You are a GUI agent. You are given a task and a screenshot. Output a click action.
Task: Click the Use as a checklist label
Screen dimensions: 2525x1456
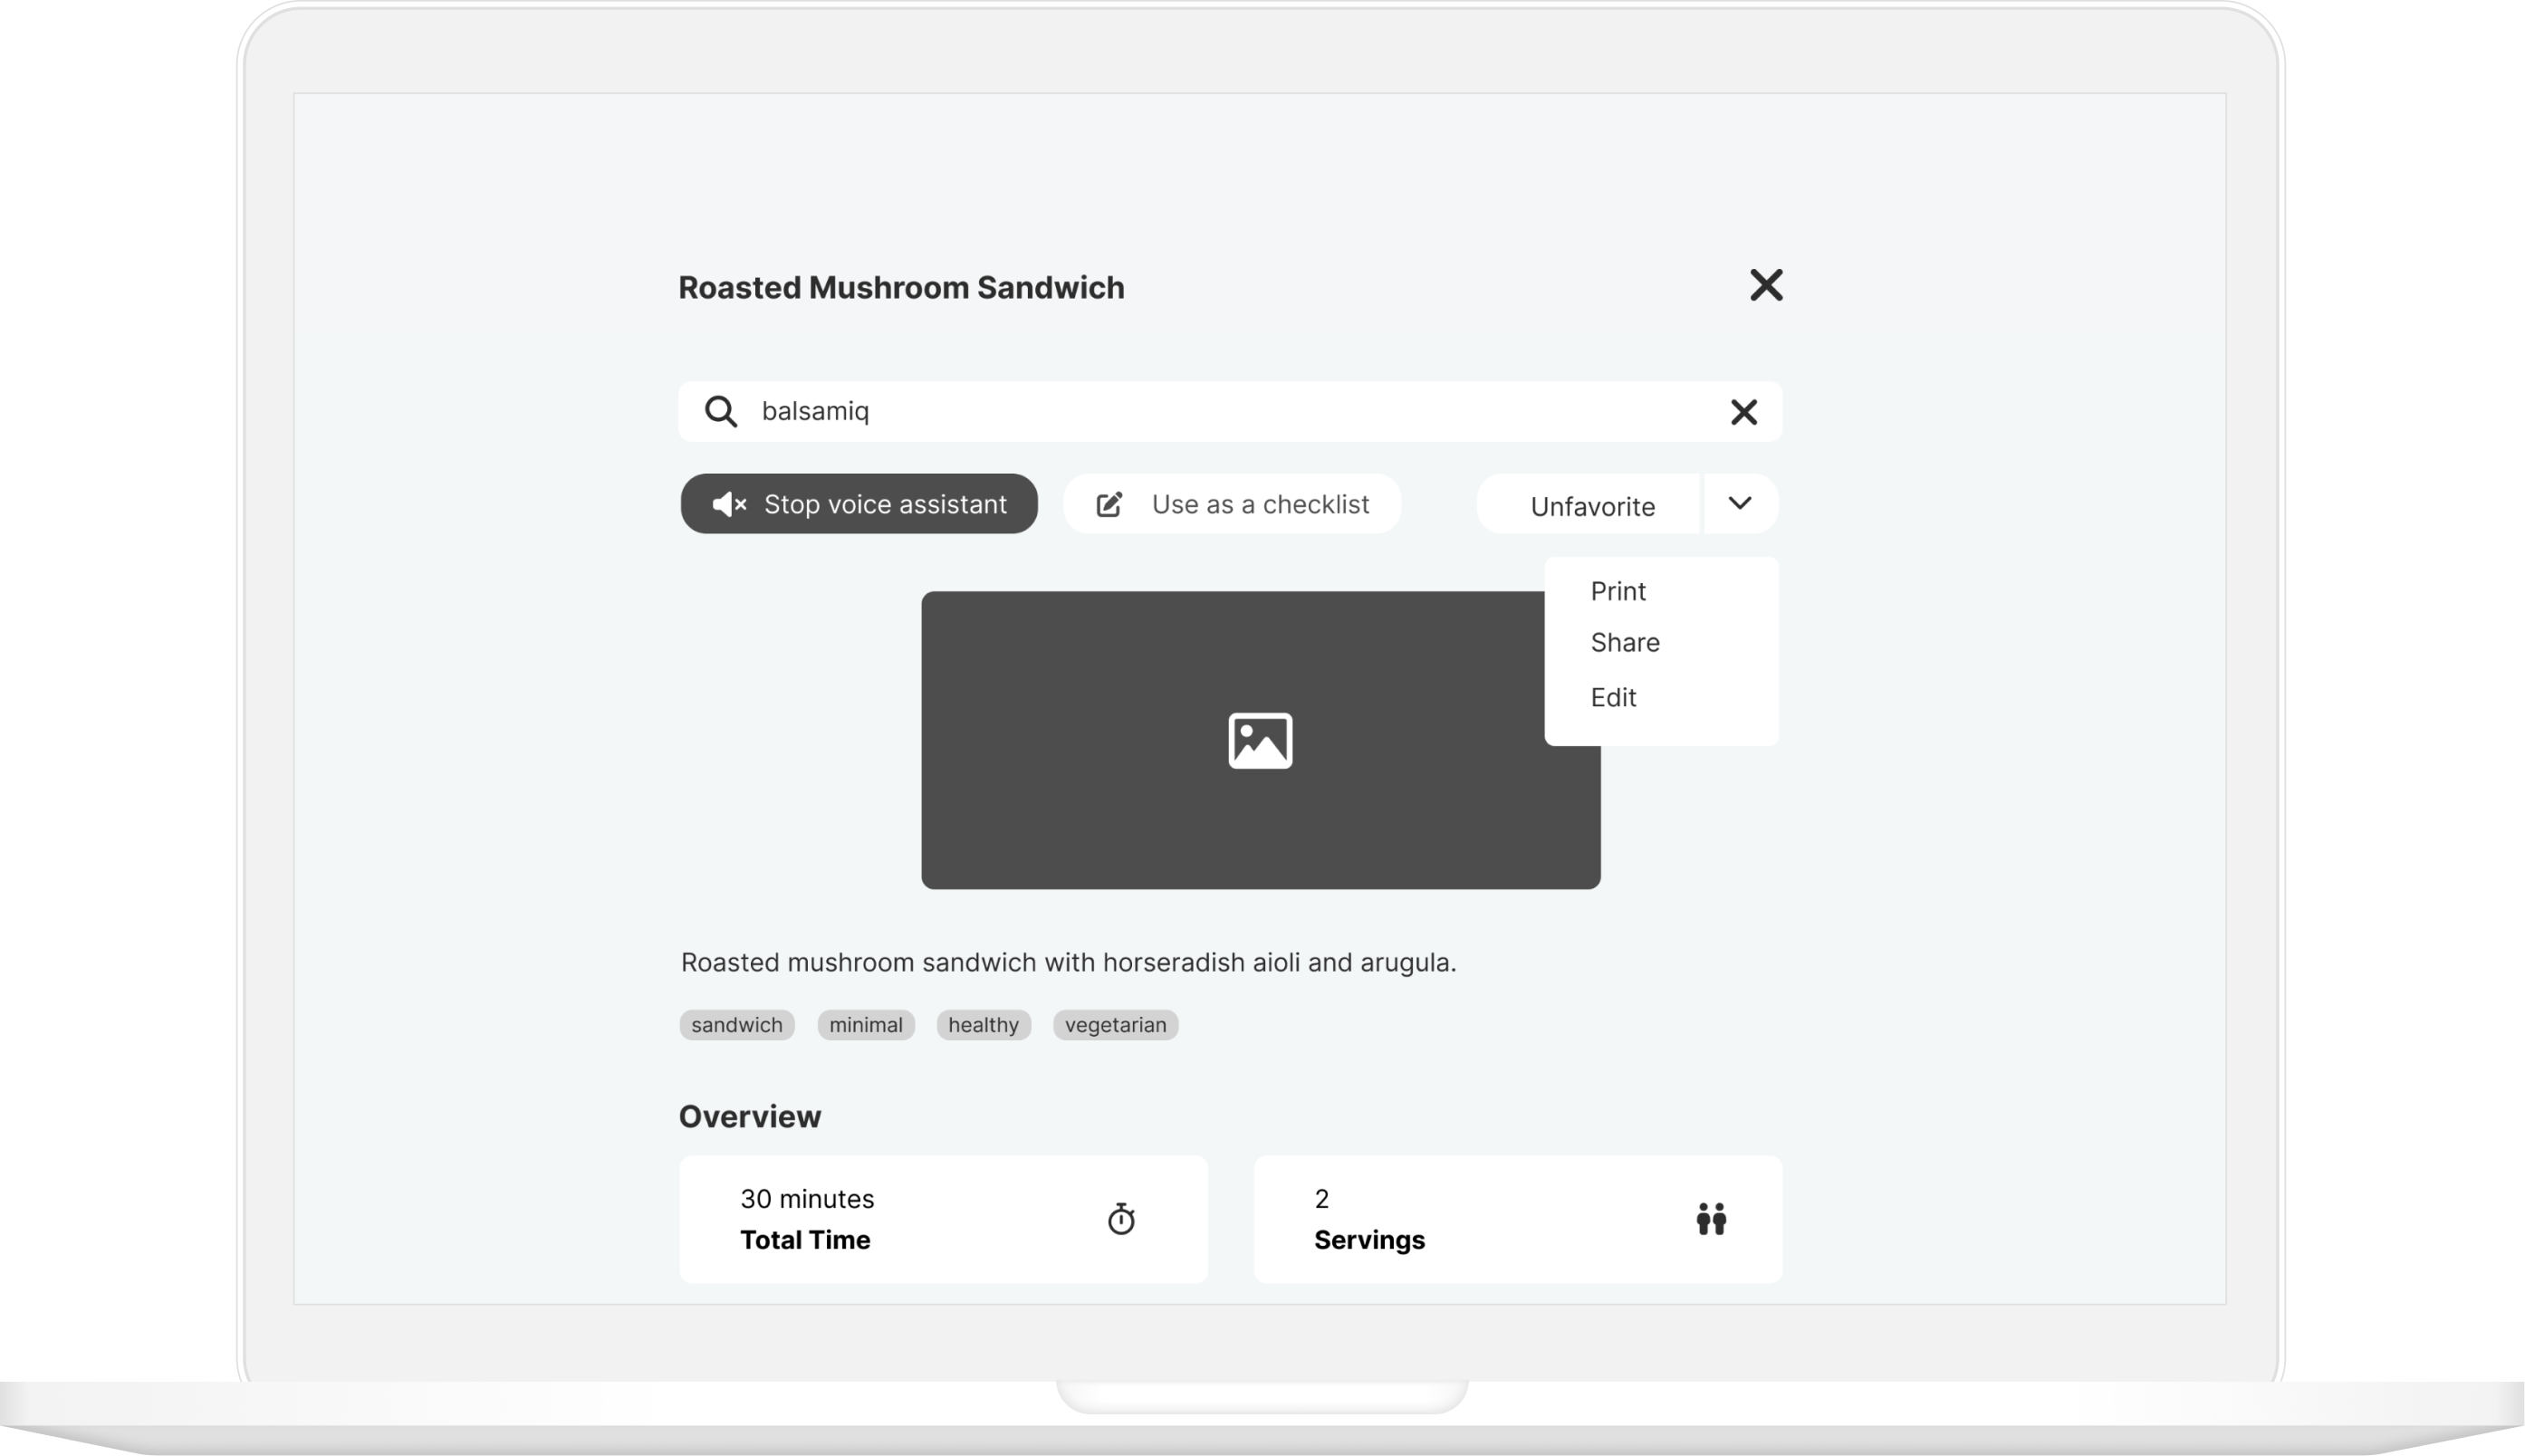[1260, 504]
